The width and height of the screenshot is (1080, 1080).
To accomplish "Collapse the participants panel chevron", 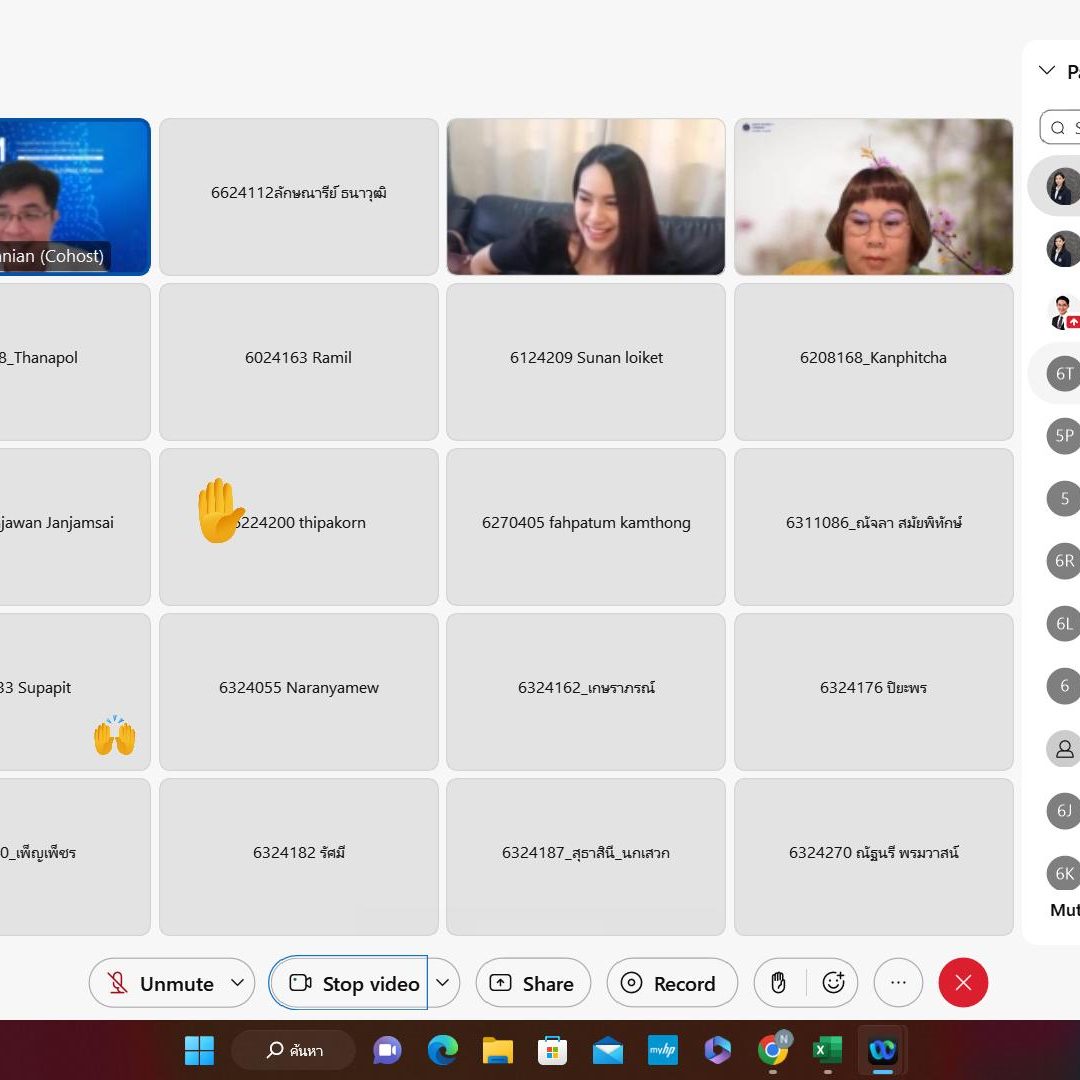I will pyautogui.click(x=1046, y=70).
